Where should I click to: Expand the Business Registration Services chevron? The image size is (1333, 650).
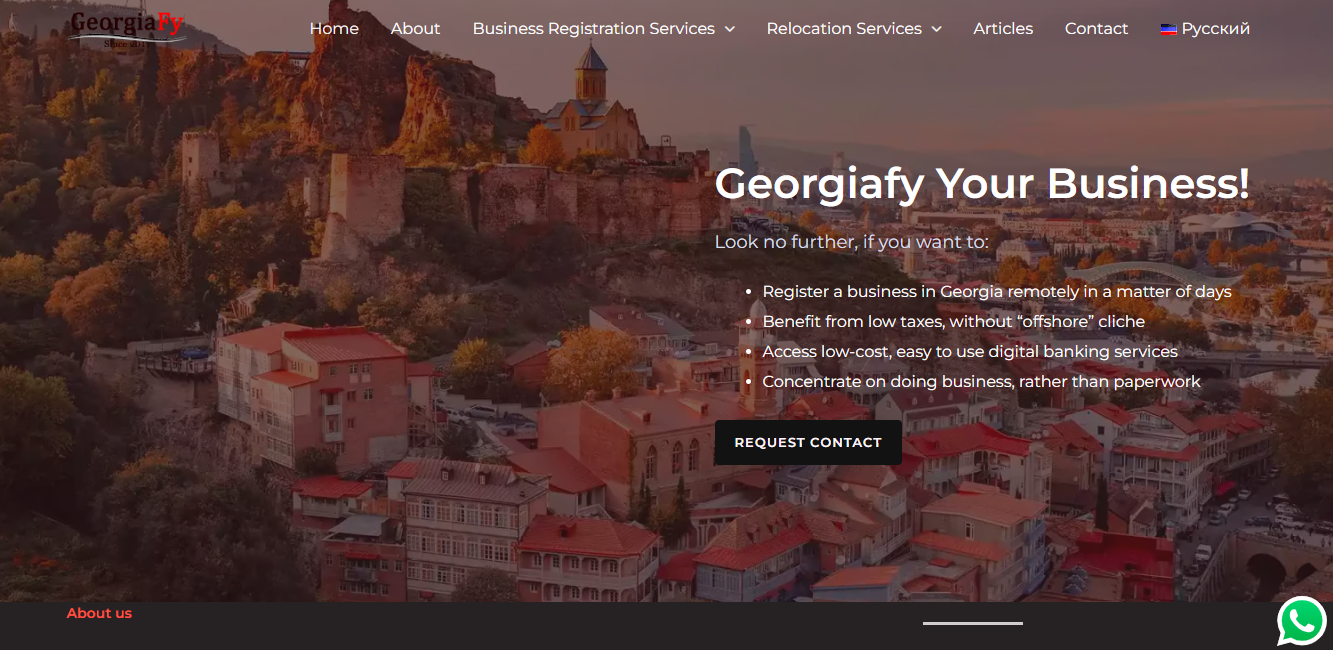pyautogui.click(x=730, y=29)
